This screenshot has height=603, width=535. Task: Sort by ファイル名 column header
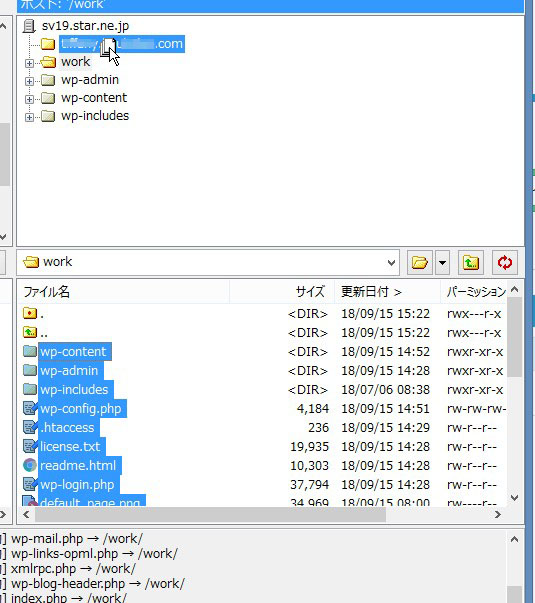(123, 292)
